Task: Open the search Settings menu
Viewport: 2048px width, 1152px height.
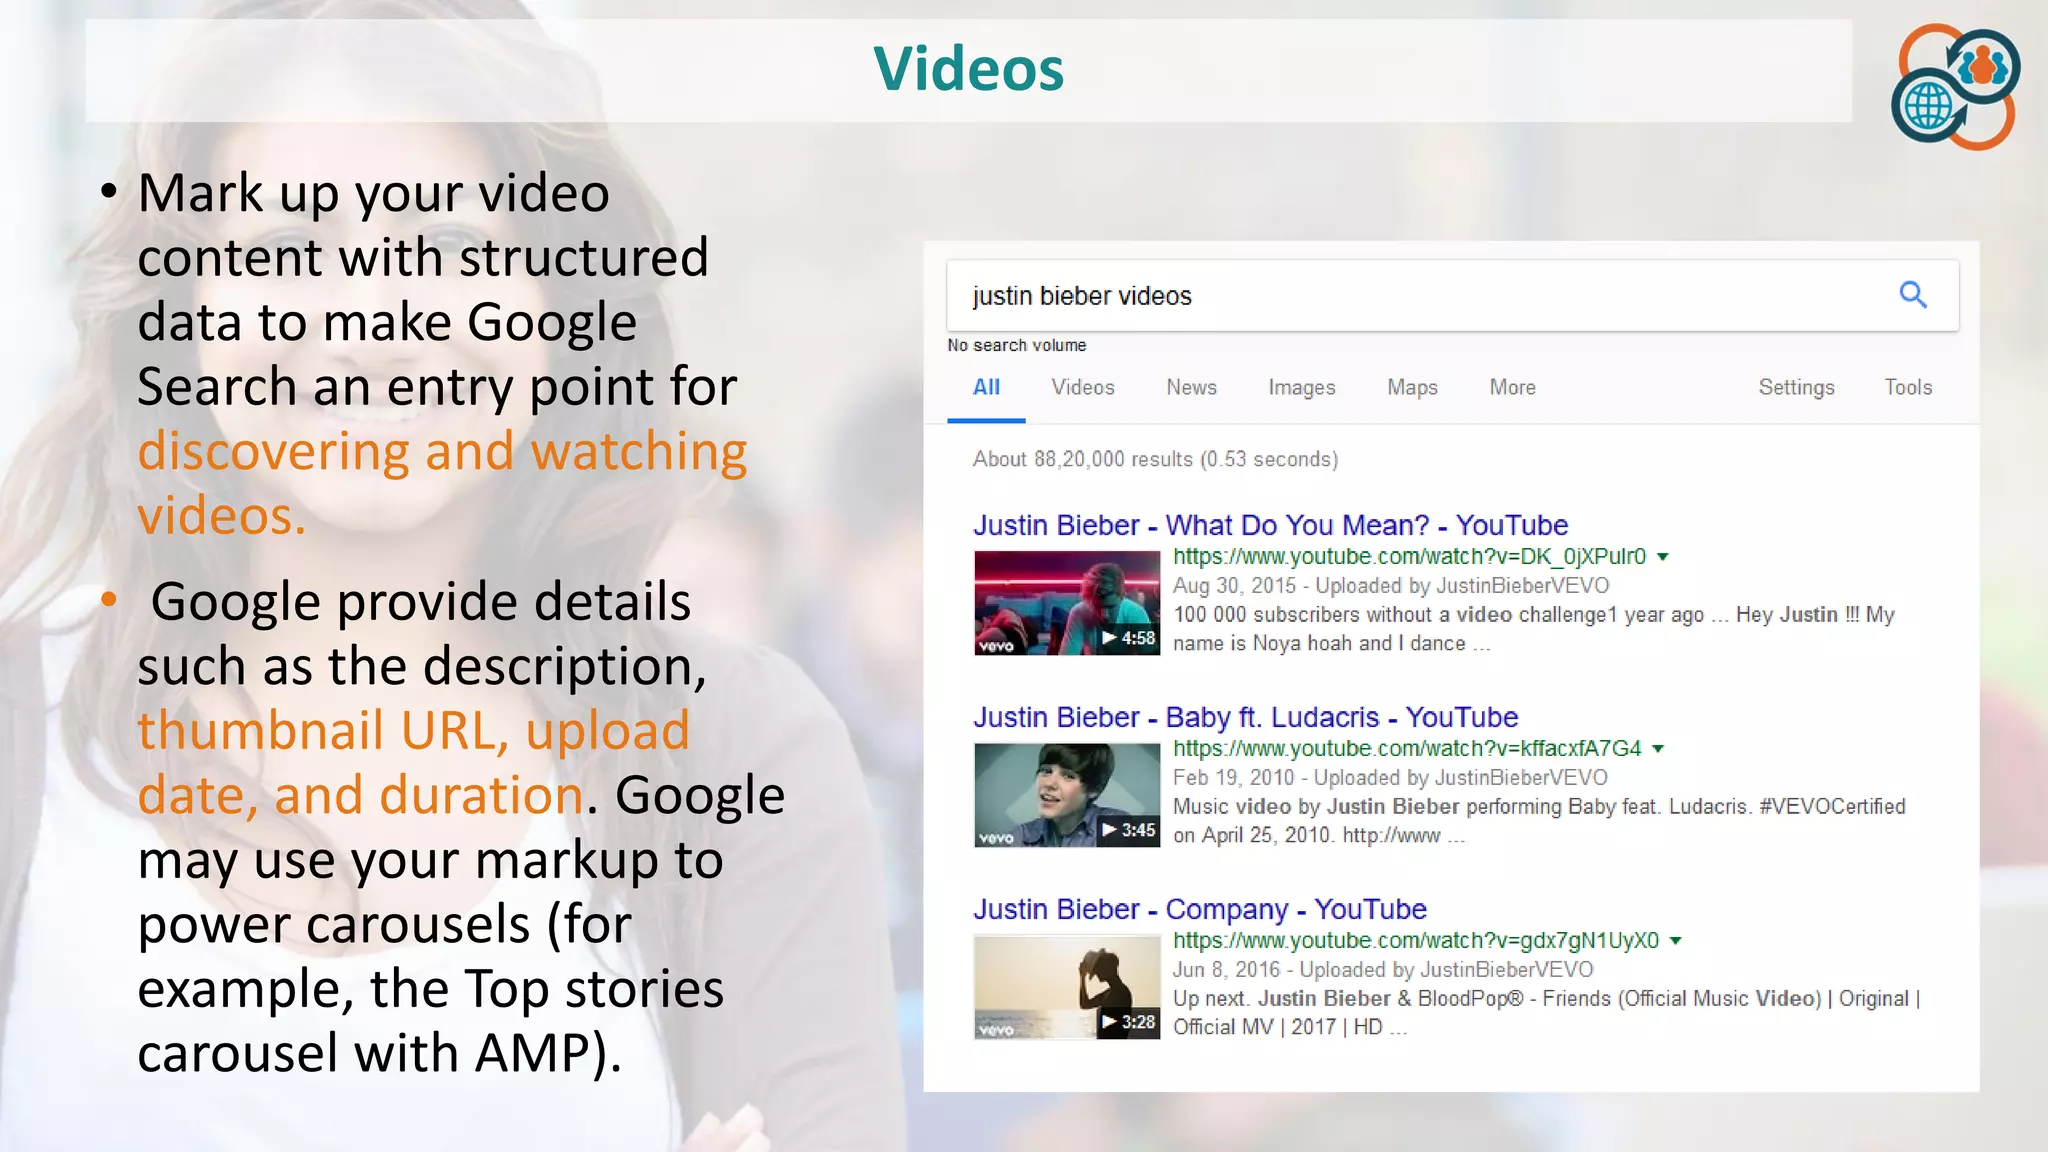Action: point(1796,388)
